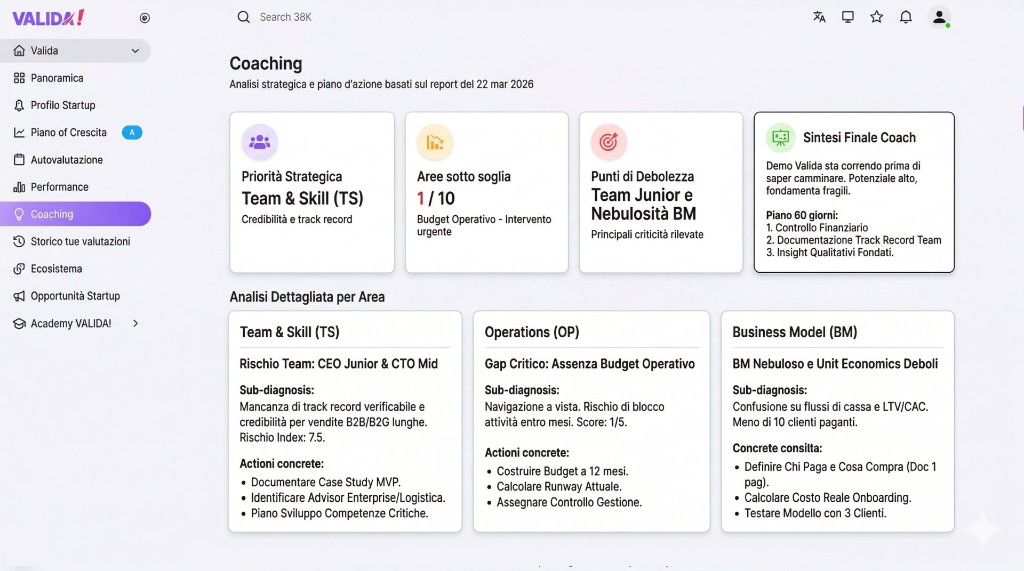Click the 1 / 10 score
1024x571 pixels.
(436, 199)
